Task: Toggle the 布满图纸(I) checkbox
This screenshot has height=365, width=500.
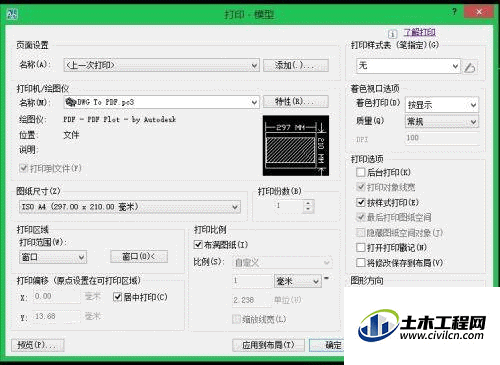Action: pyautogui.click(x=198, y=245)
